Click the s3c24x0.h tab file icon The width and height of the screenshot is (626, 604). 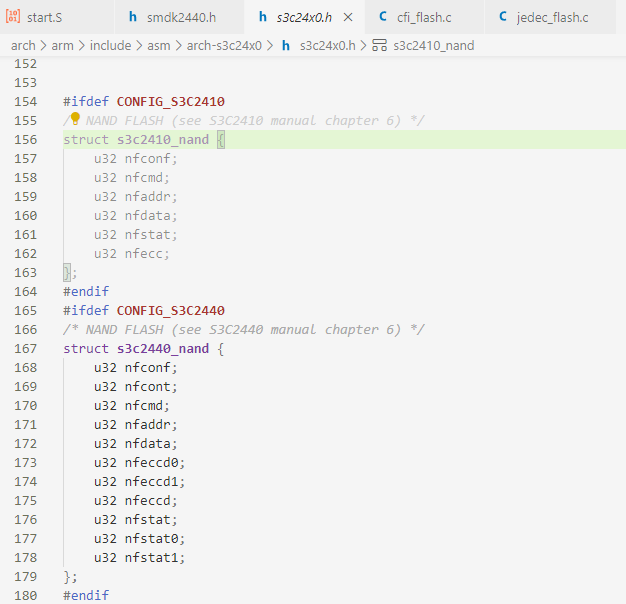pos(262,17)
